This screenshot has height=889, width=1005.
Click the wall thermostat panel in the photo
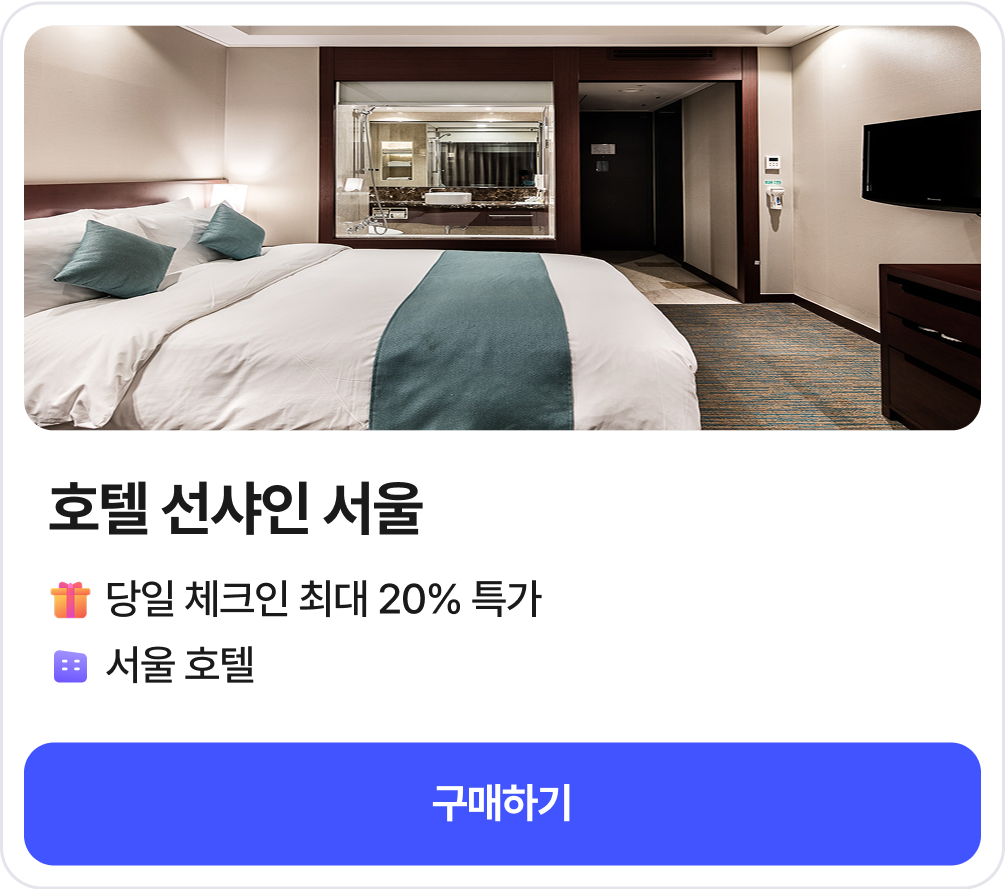(773, 163)
